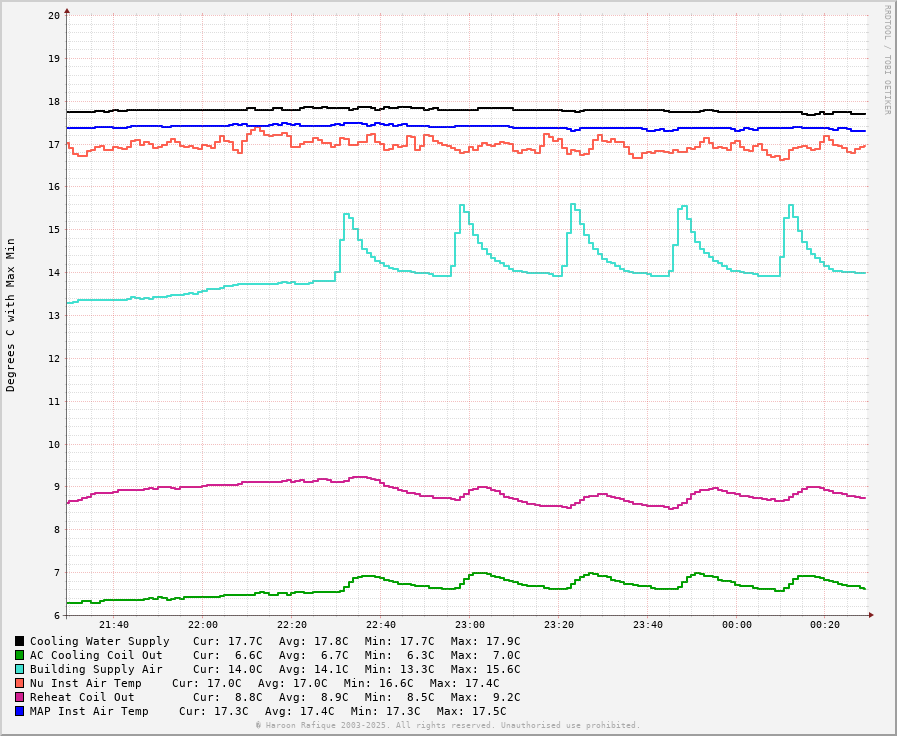Click the Haroon Rafique copyright notice
Image resolution: width=897 pixels, height=736 pixels.
tap(447, 725)
